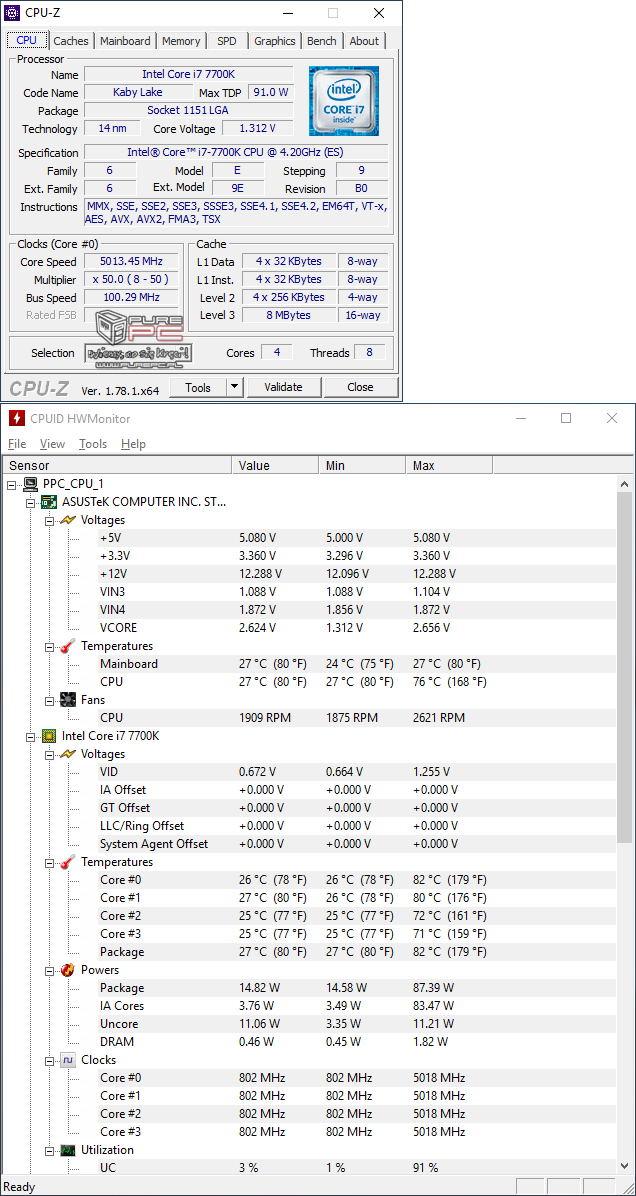Switch to the Graphics tab
The image size is (636, 1196).
(275, 41)
